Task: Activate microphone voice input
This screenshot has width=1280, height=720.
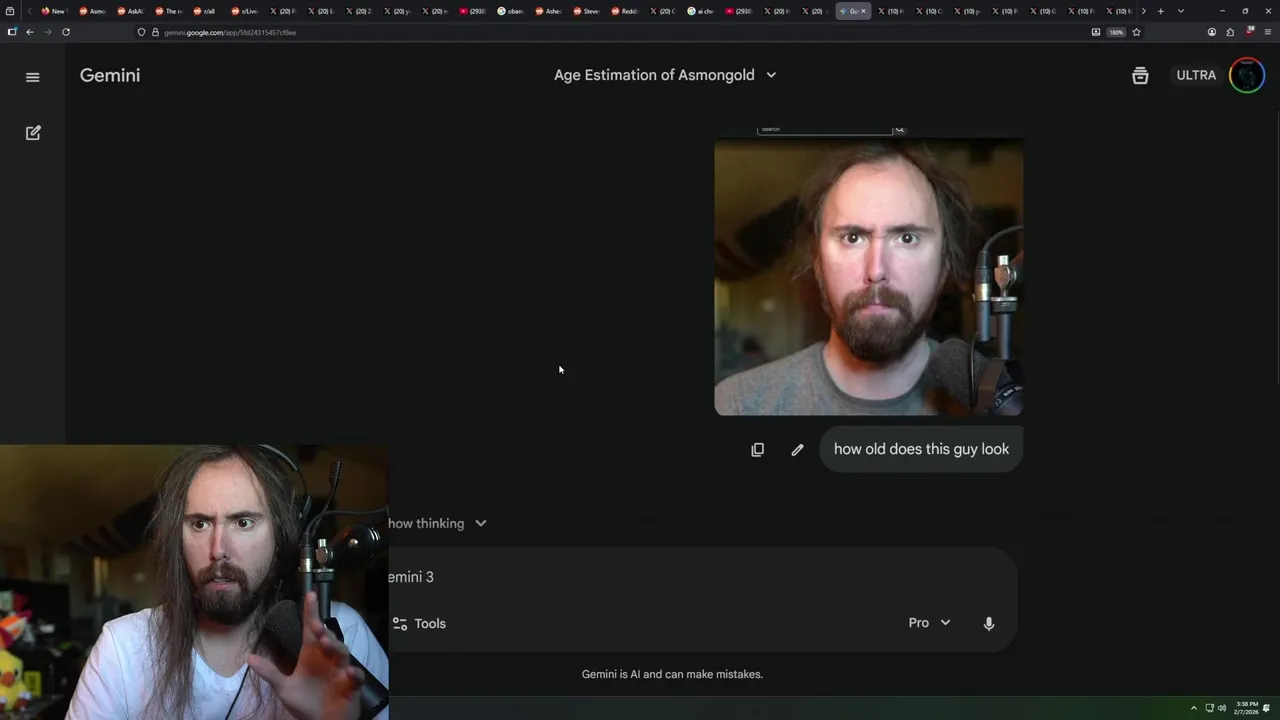Action: (x=988, y=623)
